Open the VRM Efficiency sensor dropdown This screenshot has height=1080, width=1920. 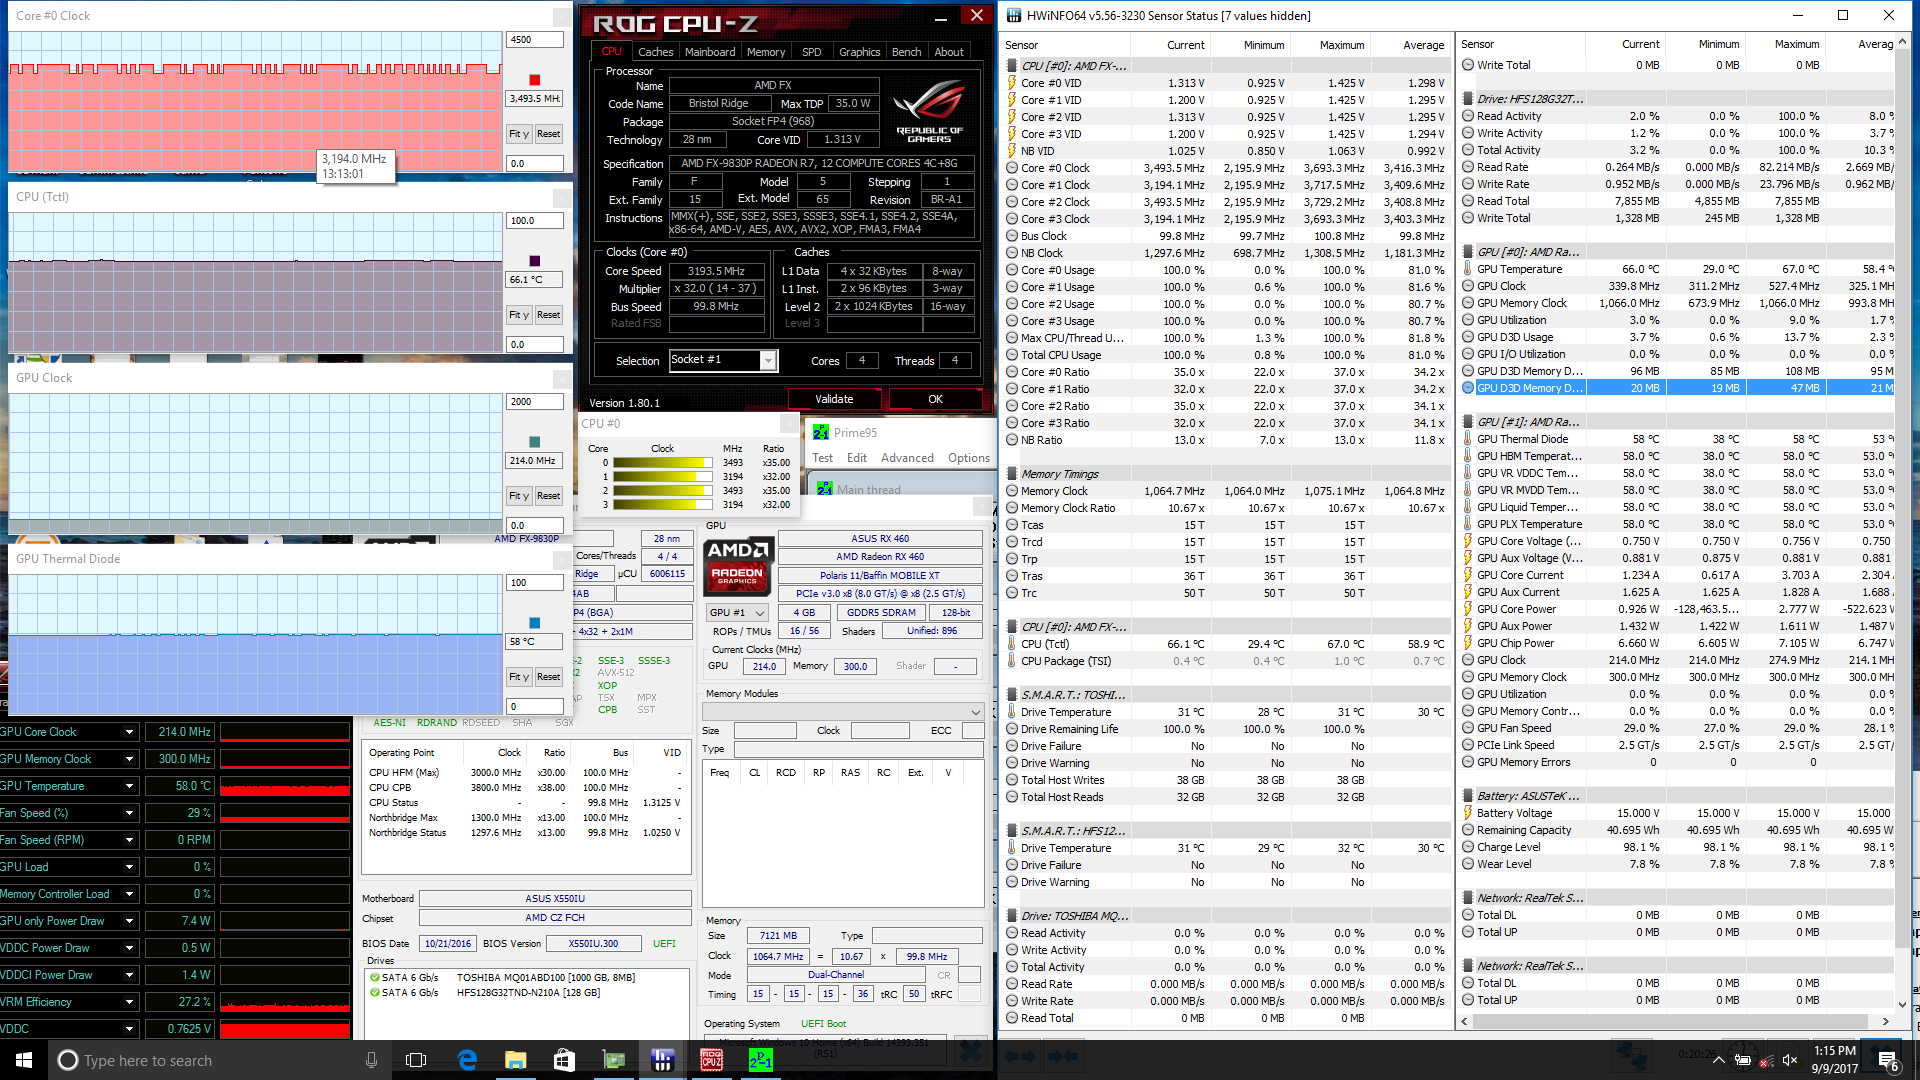tap(129, 1002)
